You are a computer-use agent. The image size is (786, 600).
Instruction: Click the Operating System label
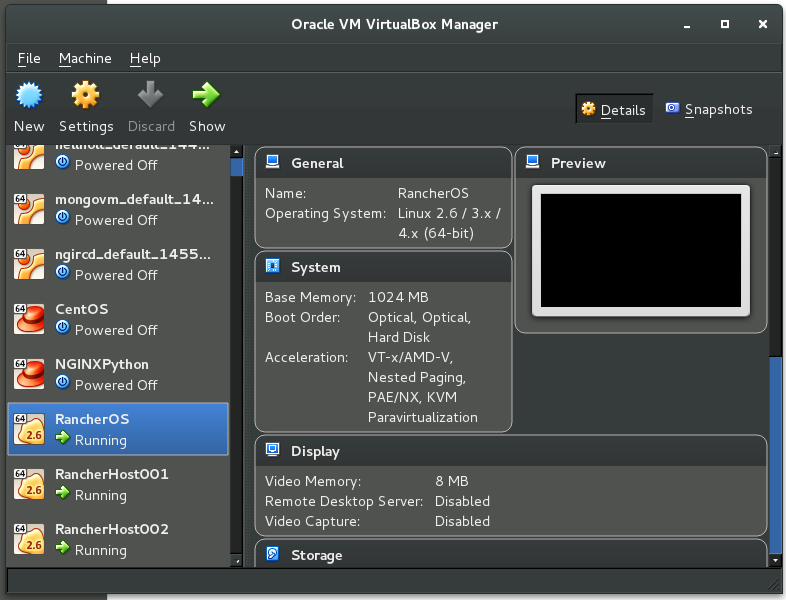point(325,214)
